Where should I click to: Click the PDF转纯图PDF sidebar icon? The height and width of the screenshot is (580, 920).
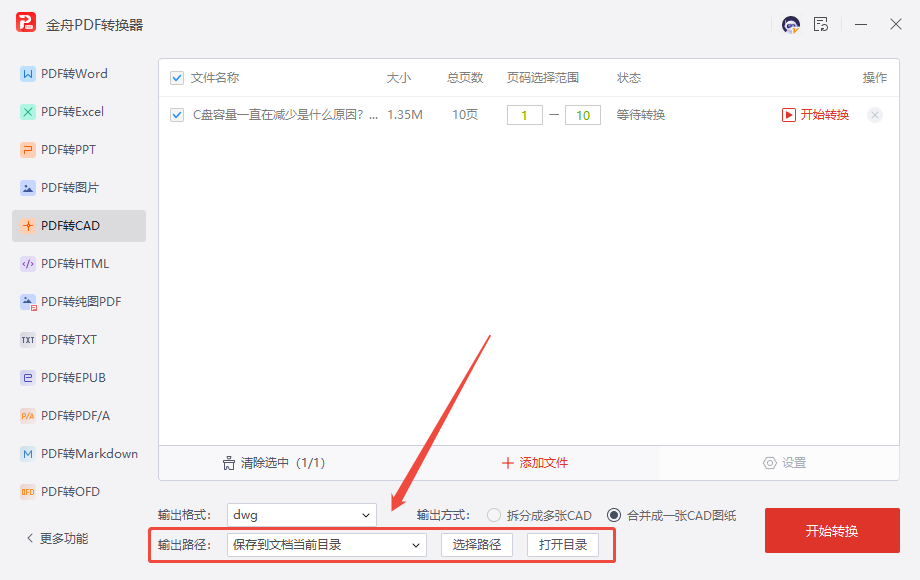pos(28,302)
